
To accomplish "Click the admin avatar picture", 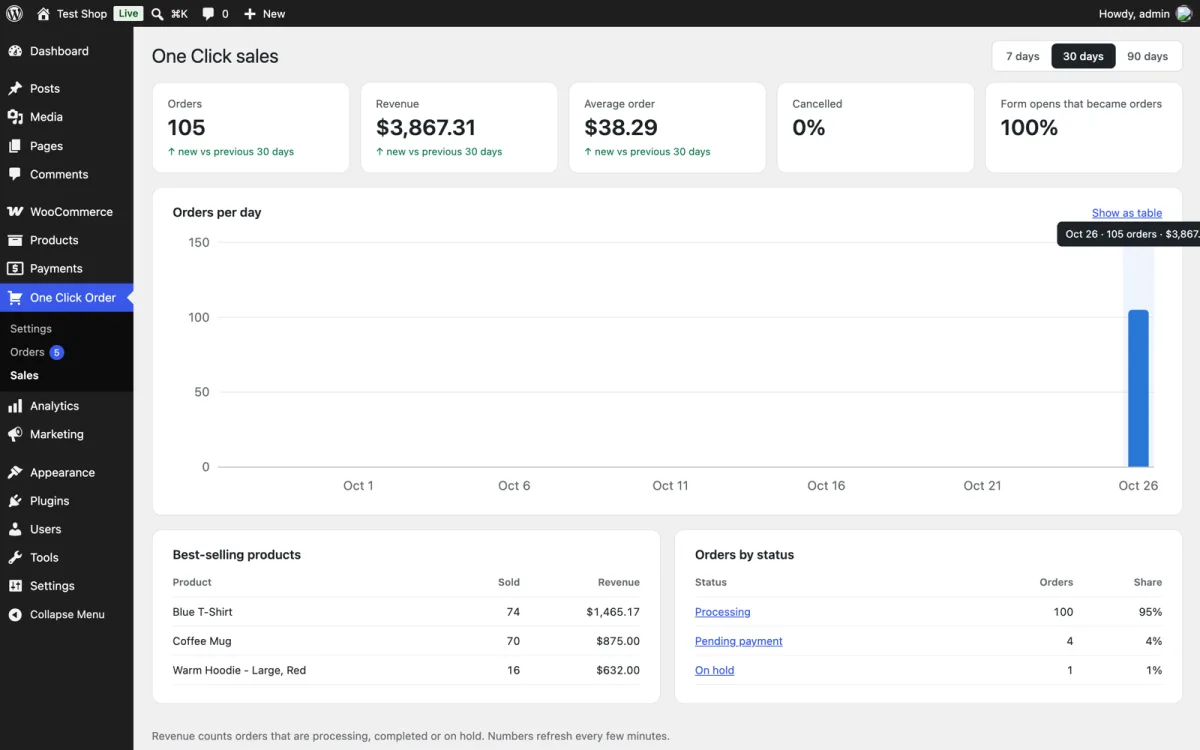I will [1183, 14].
